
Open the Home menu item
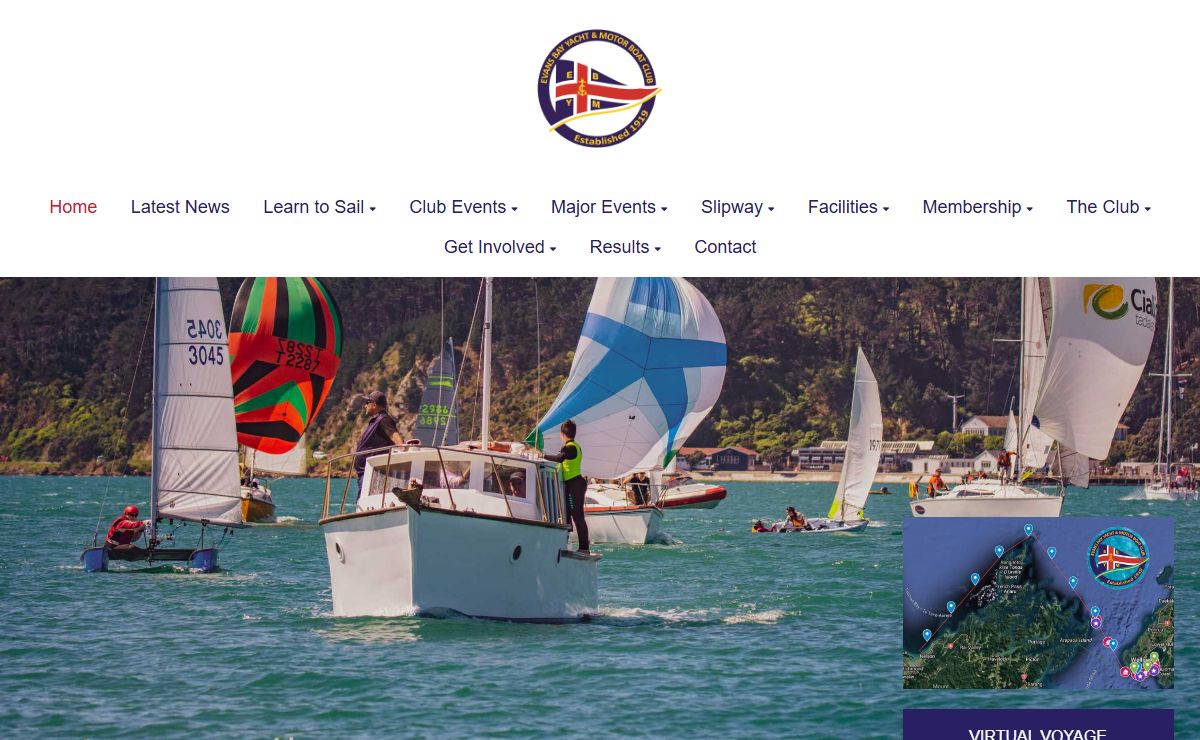click(x=73, y=207)
